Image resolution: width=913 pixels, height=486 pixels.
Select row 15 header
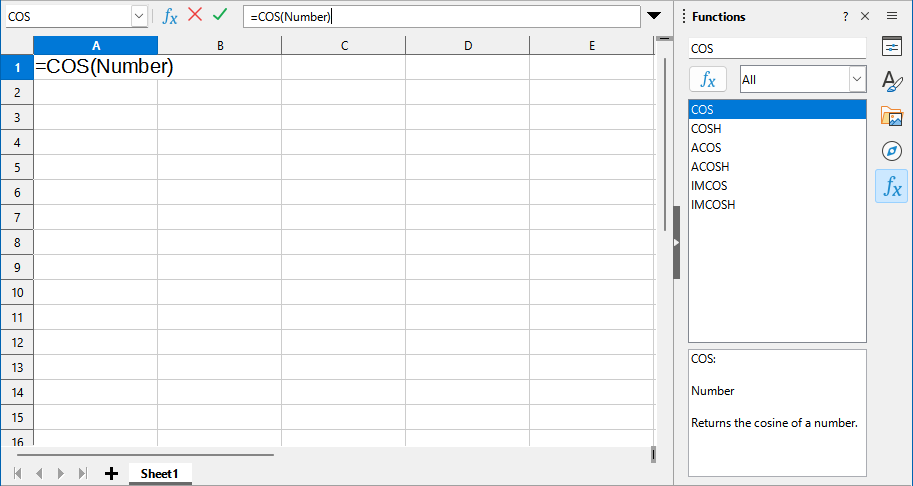(x=17, y=417)
